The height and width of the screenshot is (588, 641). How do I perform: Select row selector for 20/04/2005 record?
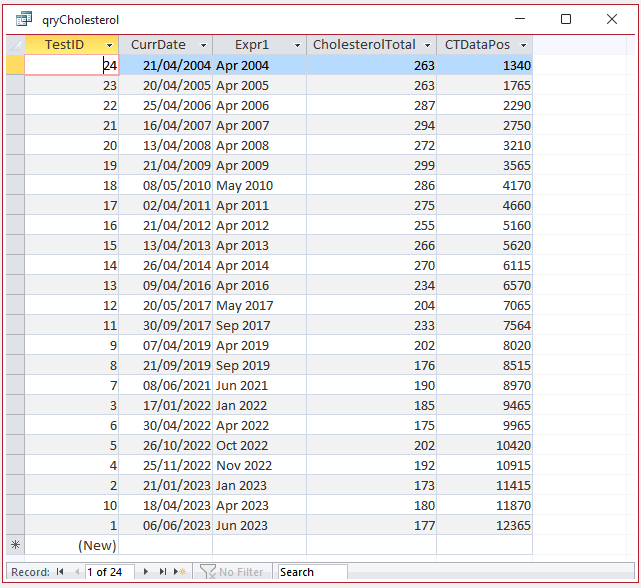(16, 85)
